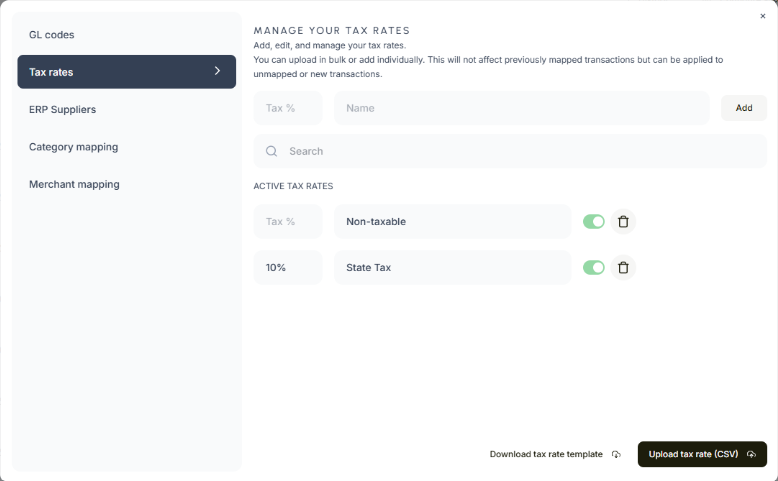Screen dimensions: 778x481
Task: Disable the State Tax toggle
Action: 594,267
